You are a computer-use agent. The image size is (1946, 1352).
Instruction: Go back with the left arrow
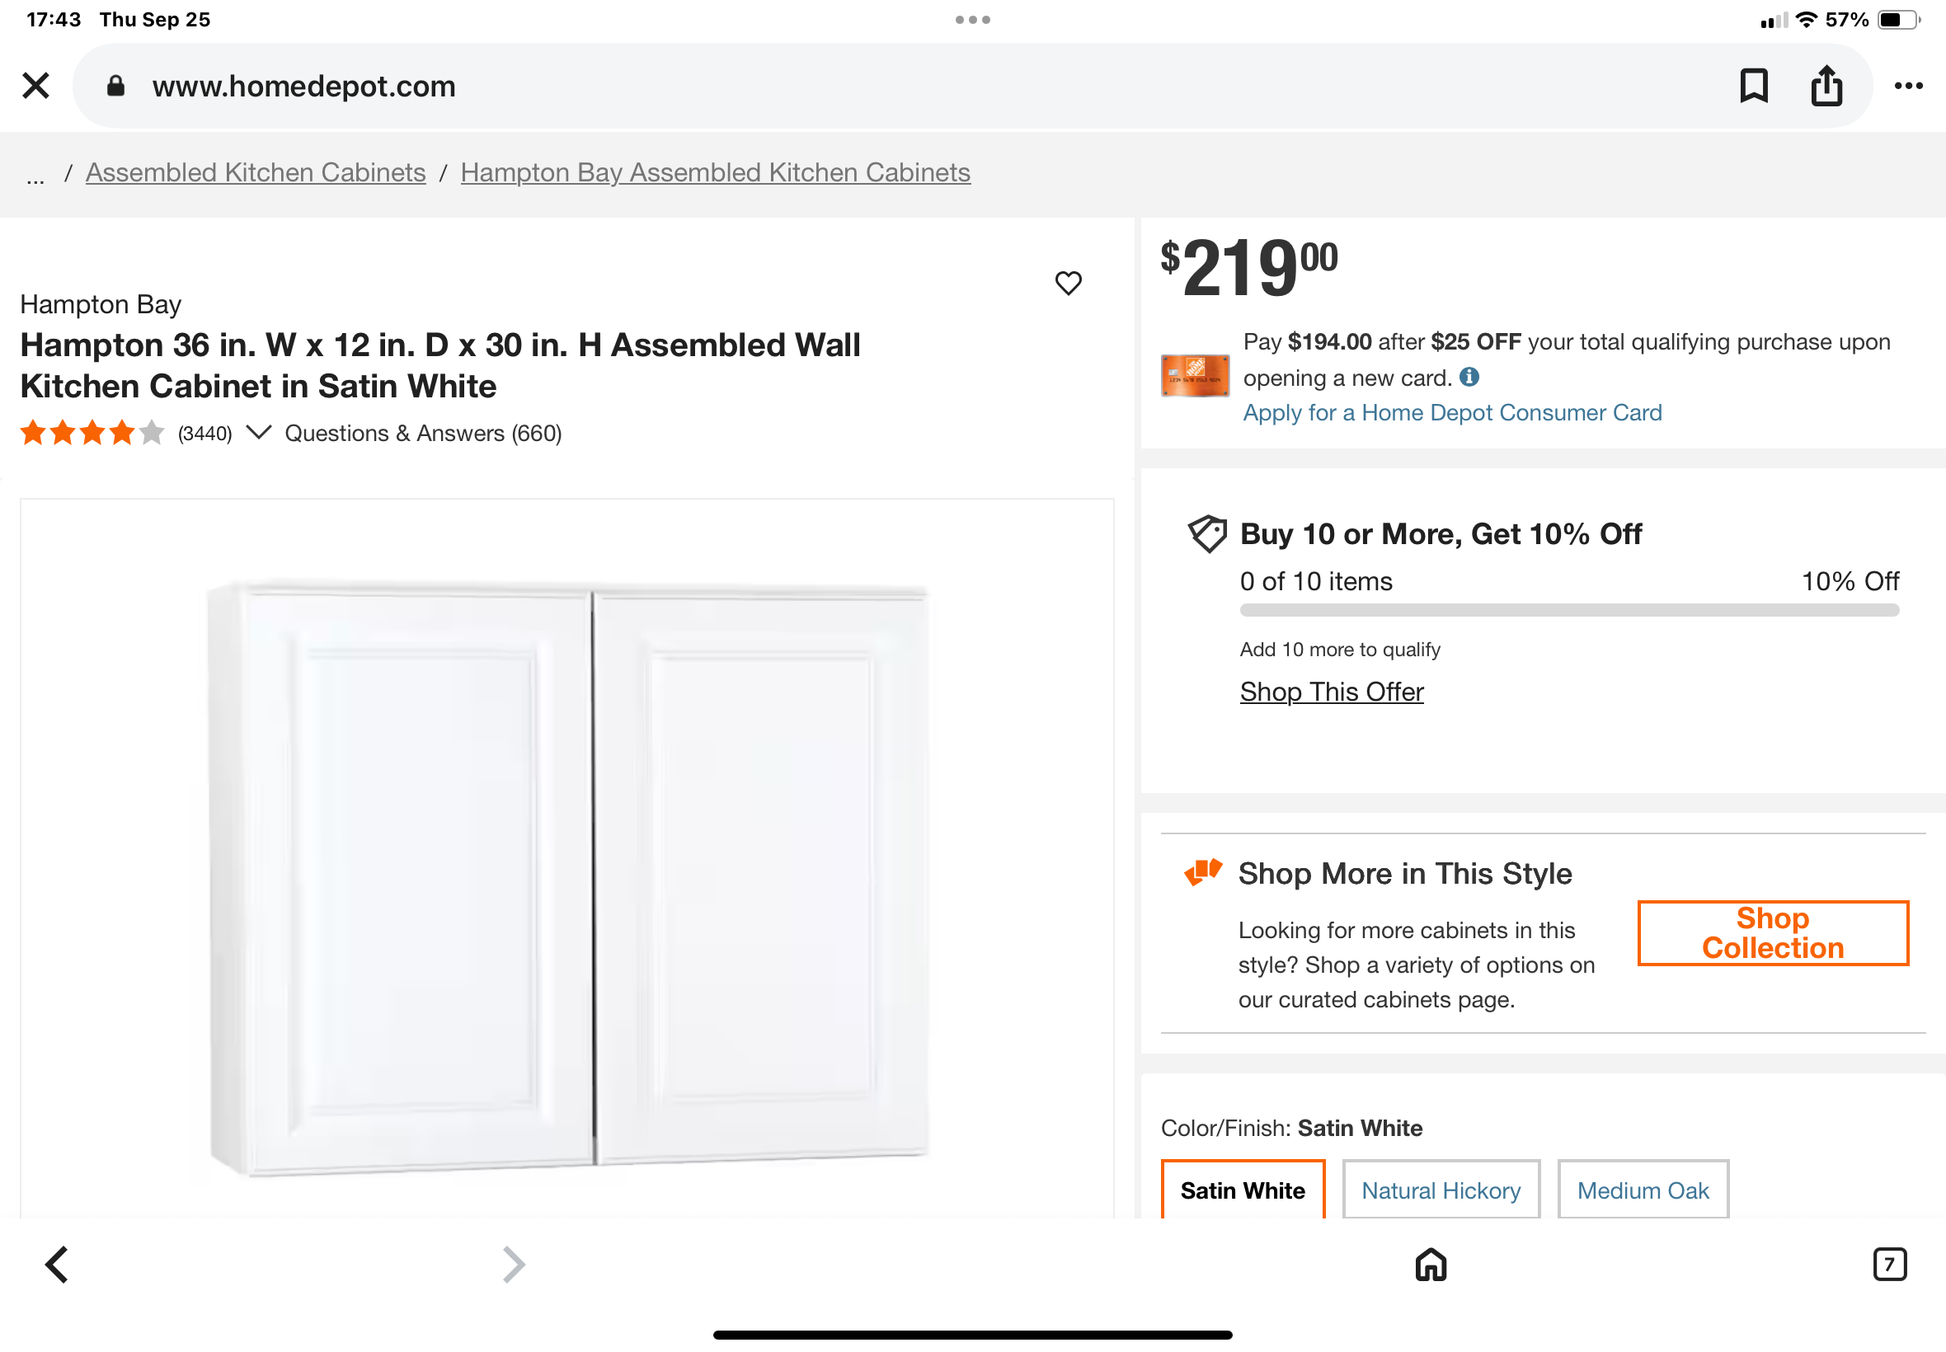point(57,1264)
